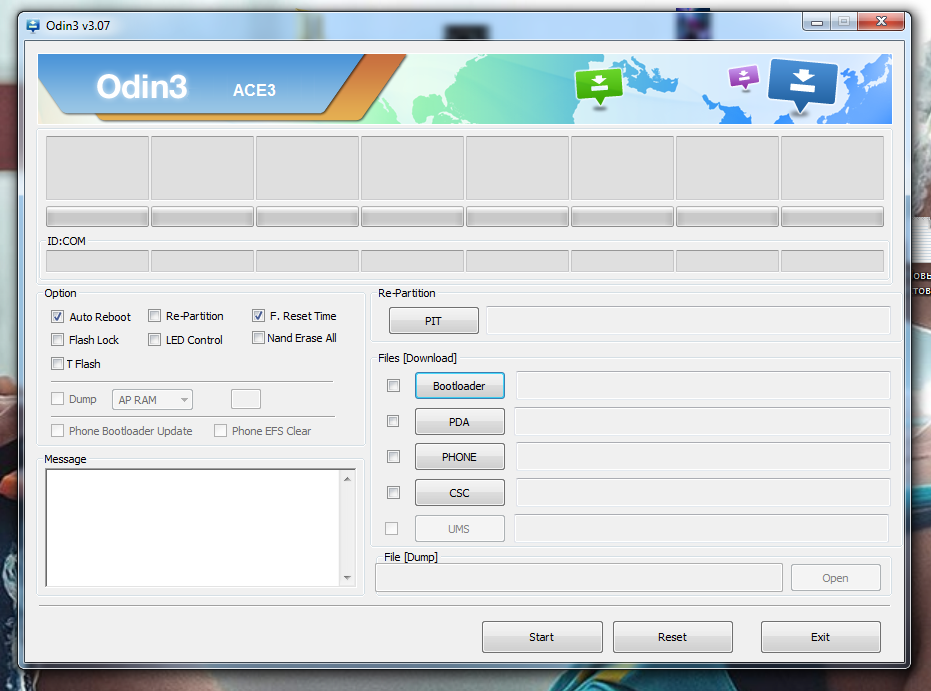
Task: Tick the checkbox beside PHONE button
Action: (x=393, y=457)
